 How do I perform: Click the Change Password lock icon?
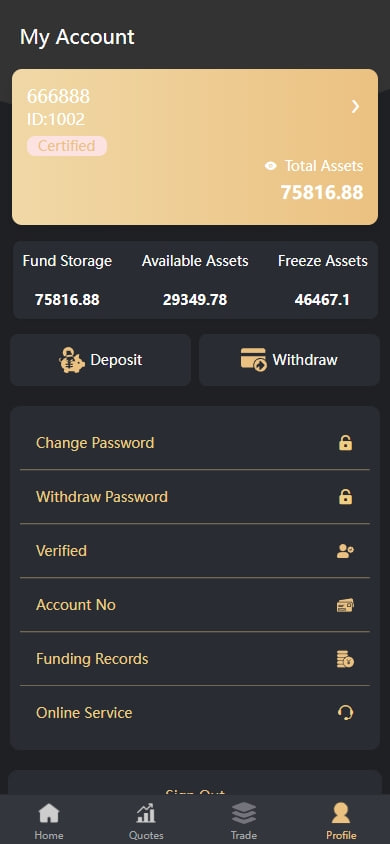(x=345, y=443)
